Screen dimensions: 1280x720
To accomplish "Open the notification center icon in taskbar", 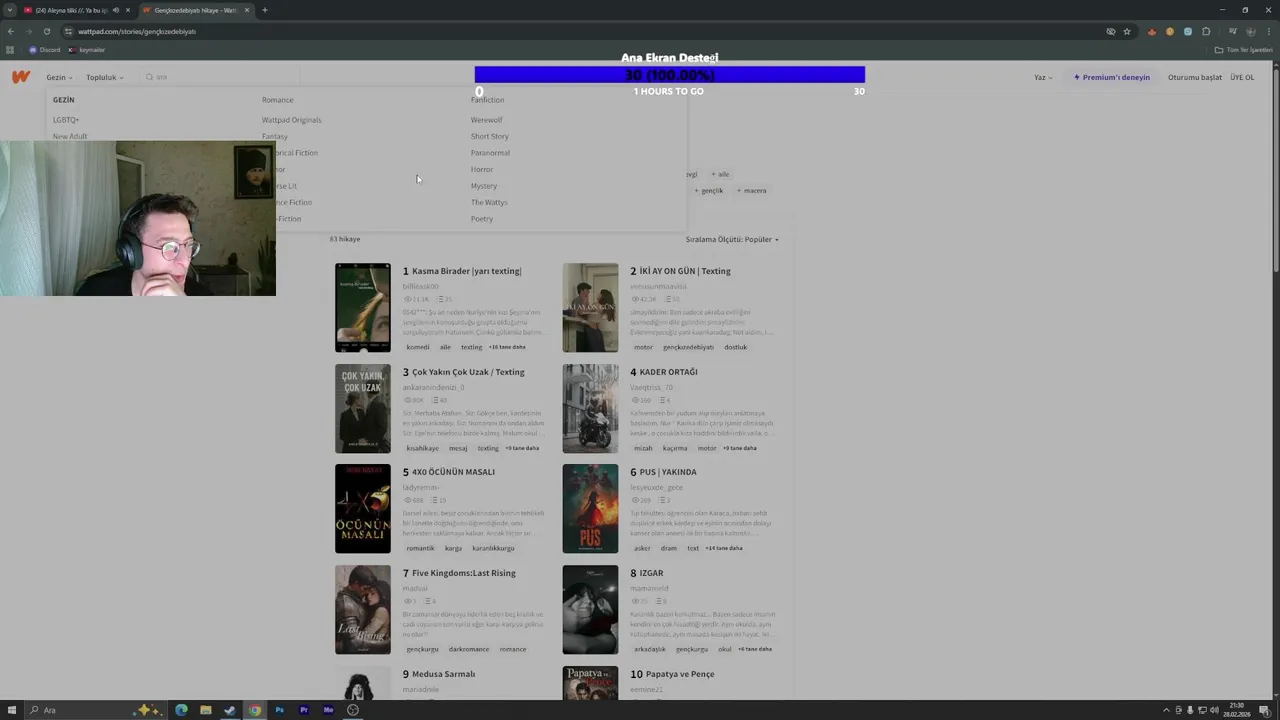I will (x=1264, y=710).
